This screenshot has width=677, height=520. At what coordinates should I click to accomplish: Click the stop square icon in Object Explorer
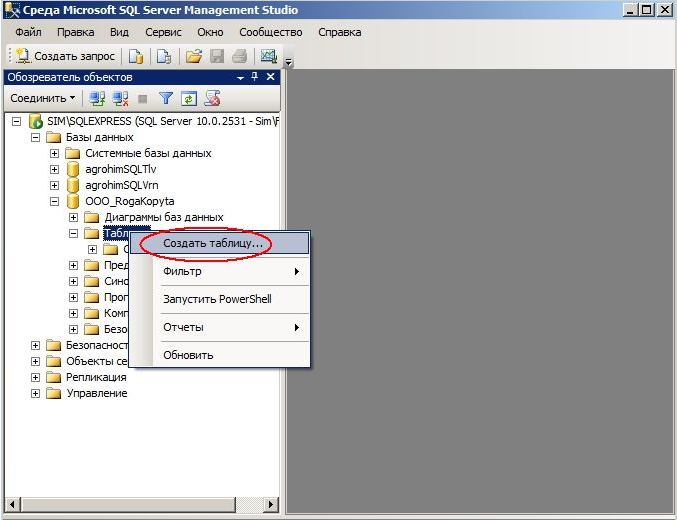point(142,99)
